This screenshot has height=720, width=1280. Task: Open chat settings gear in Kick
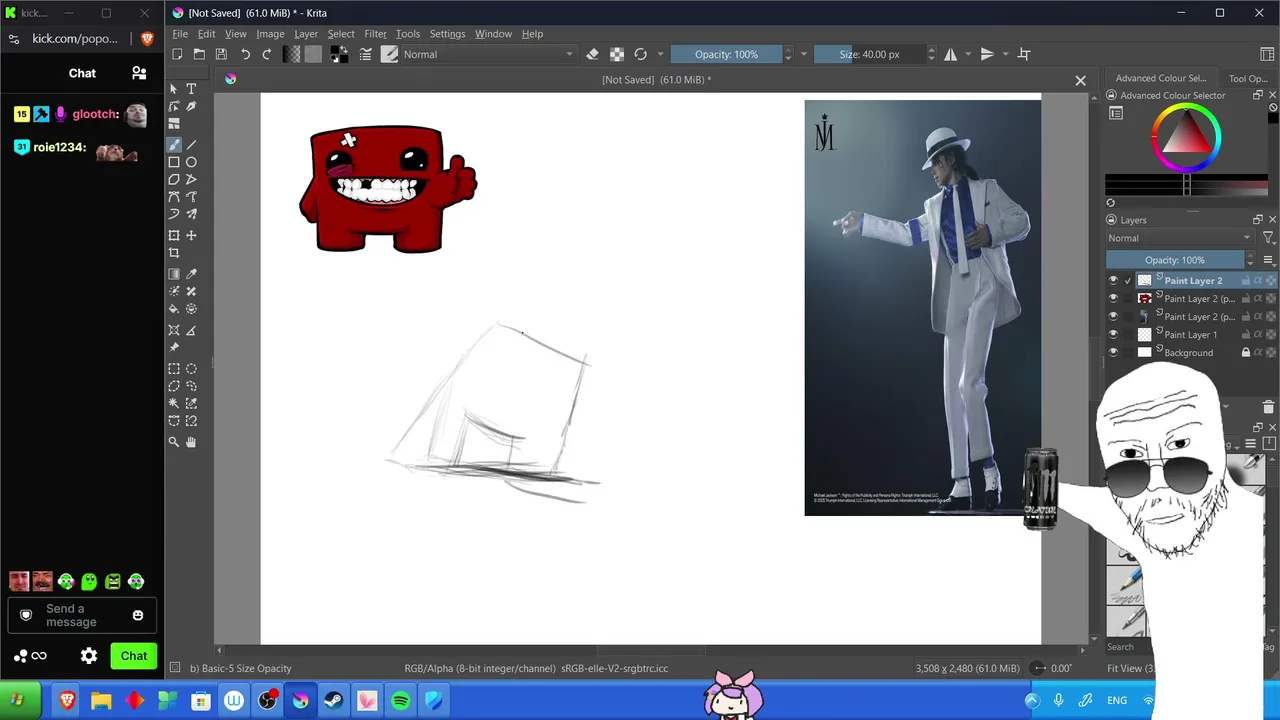click(x=89, y=656)
